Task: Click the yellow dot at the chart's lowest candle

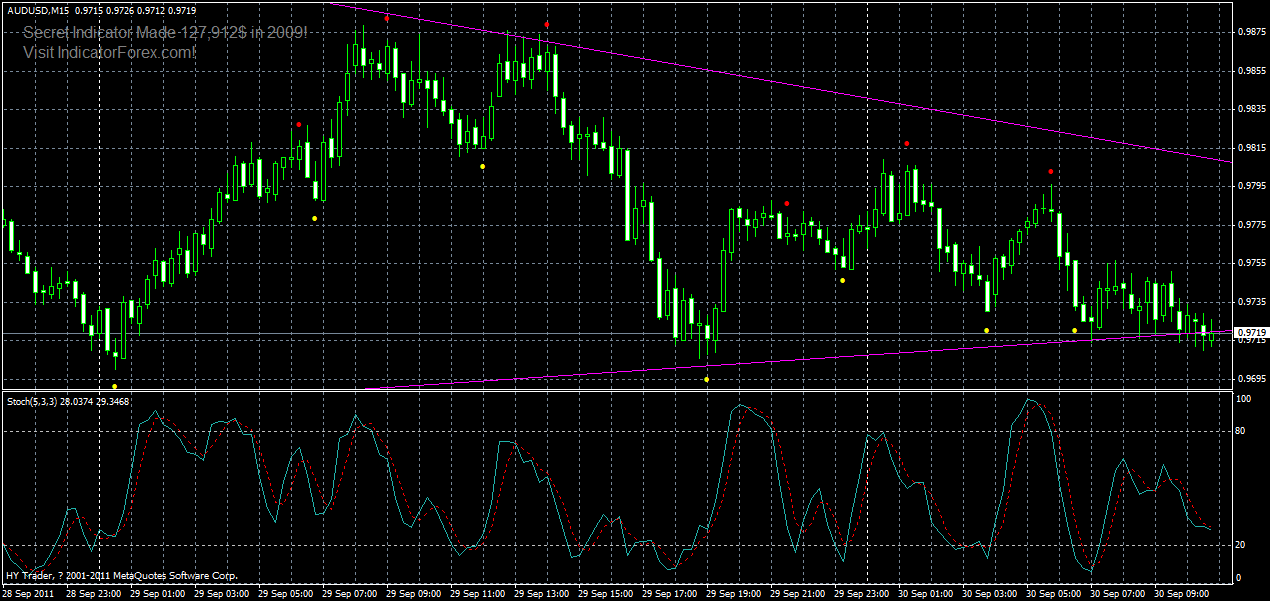Action: [x=116, y=384]
